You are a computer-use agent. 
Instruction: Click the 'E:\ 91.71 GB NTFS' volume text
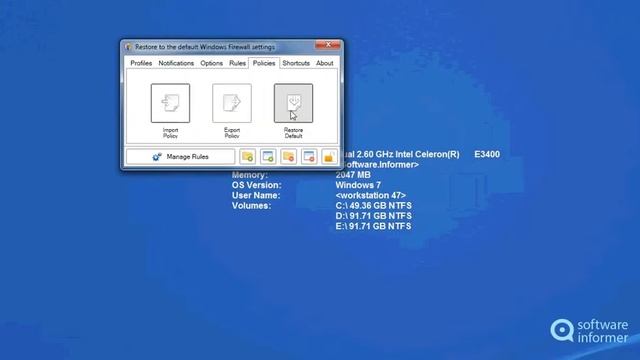[x=373, y=226]
